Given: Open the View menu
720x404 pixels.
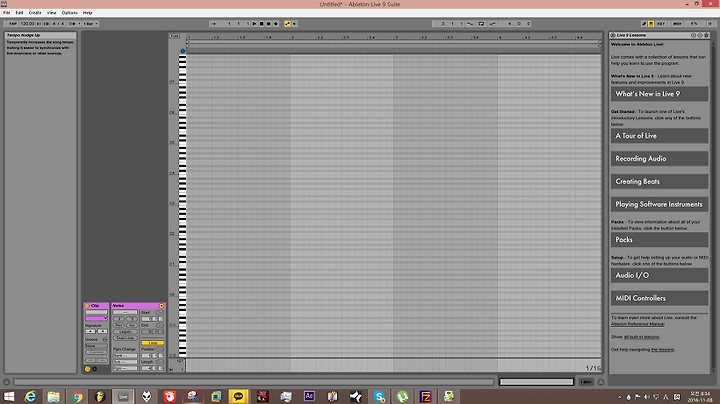Looking at the screenshot, I should [x=51, y=13].
